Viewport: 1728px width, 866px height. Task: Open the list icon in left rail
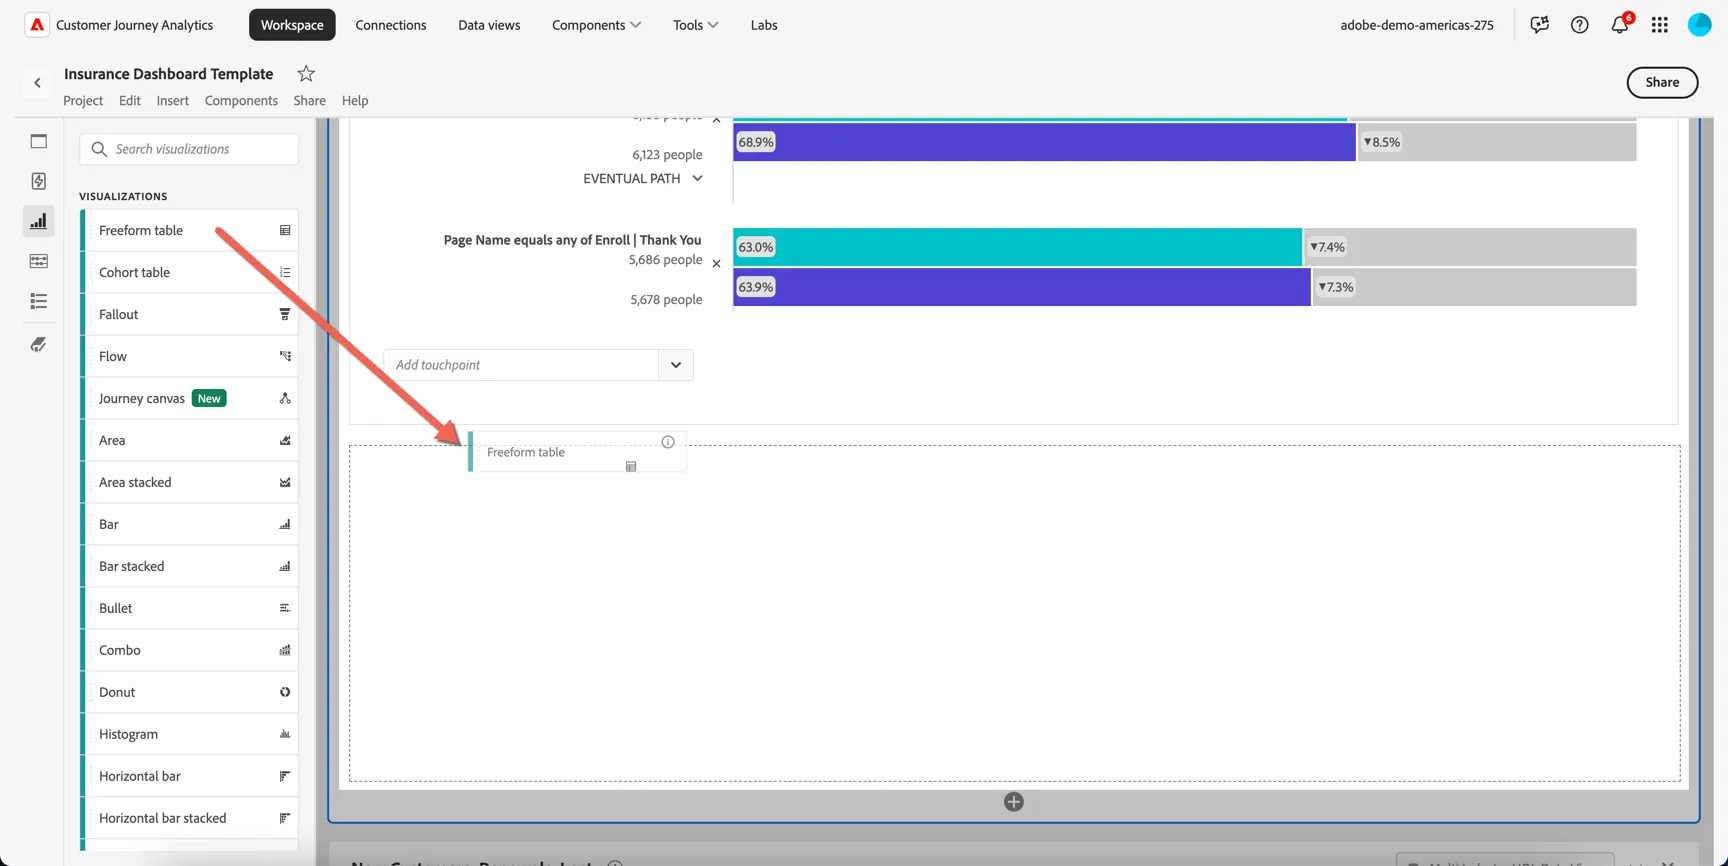(39, 301)
